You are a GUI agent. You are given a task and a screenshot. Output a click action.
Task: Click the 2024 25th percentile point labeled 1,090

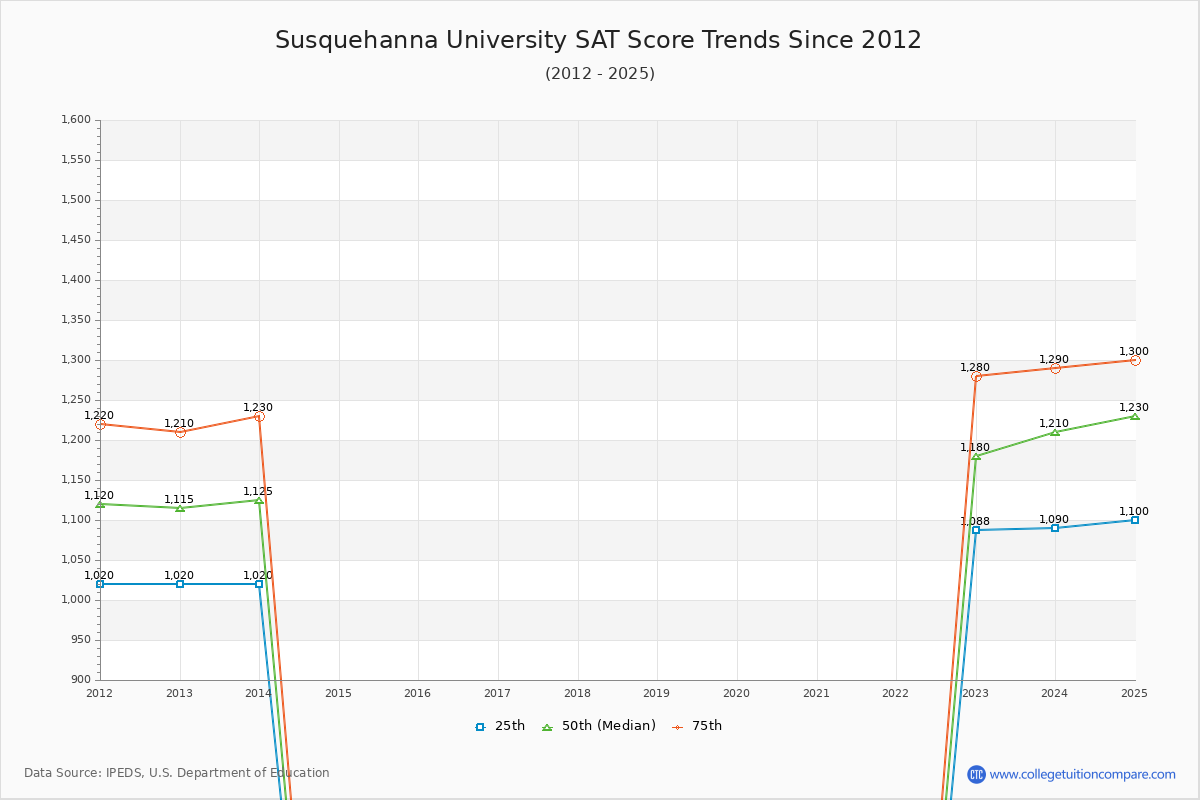pos(1055,528)
